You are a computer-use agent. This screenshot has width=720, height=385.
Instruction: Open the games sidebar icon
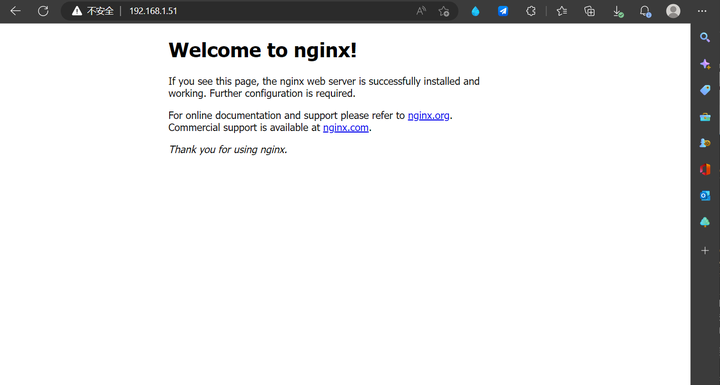coord(705,143)
